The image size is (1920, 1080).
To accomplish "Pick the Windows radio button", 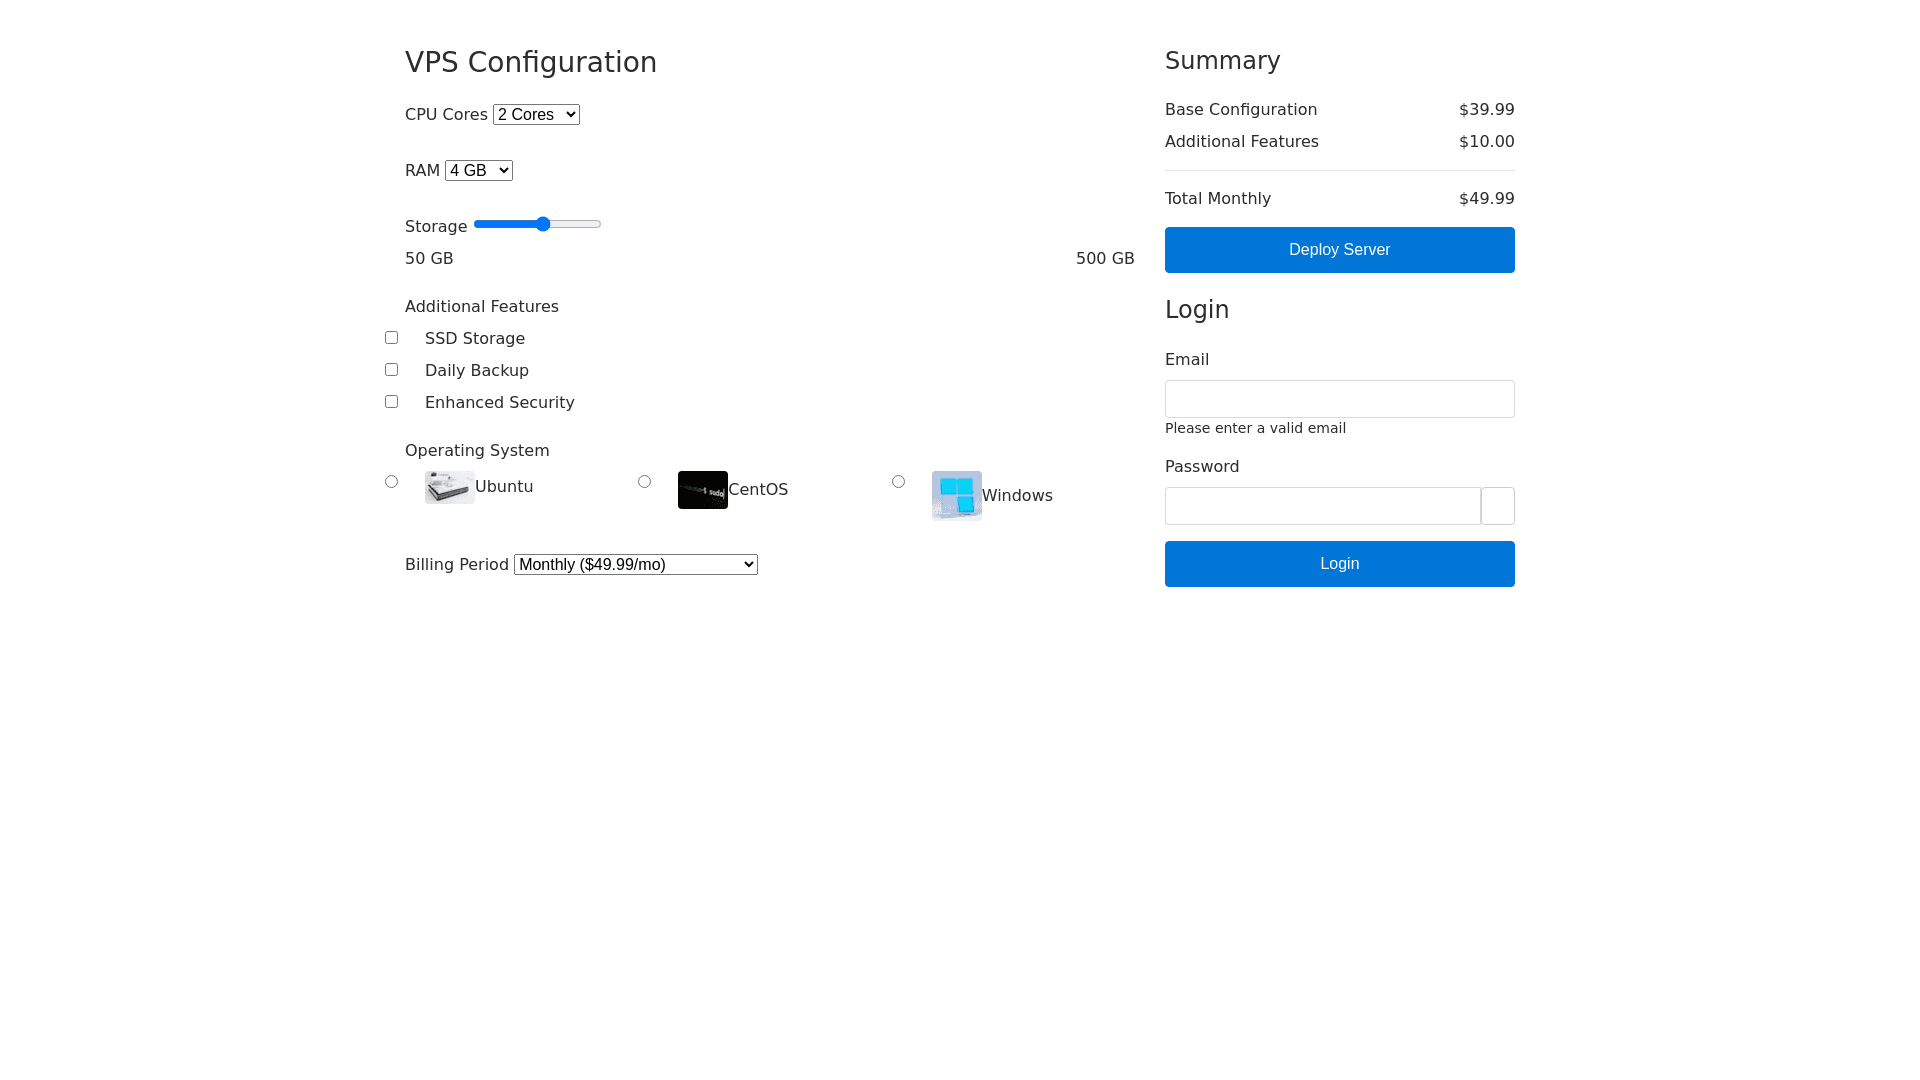I will tap(898, 482).
